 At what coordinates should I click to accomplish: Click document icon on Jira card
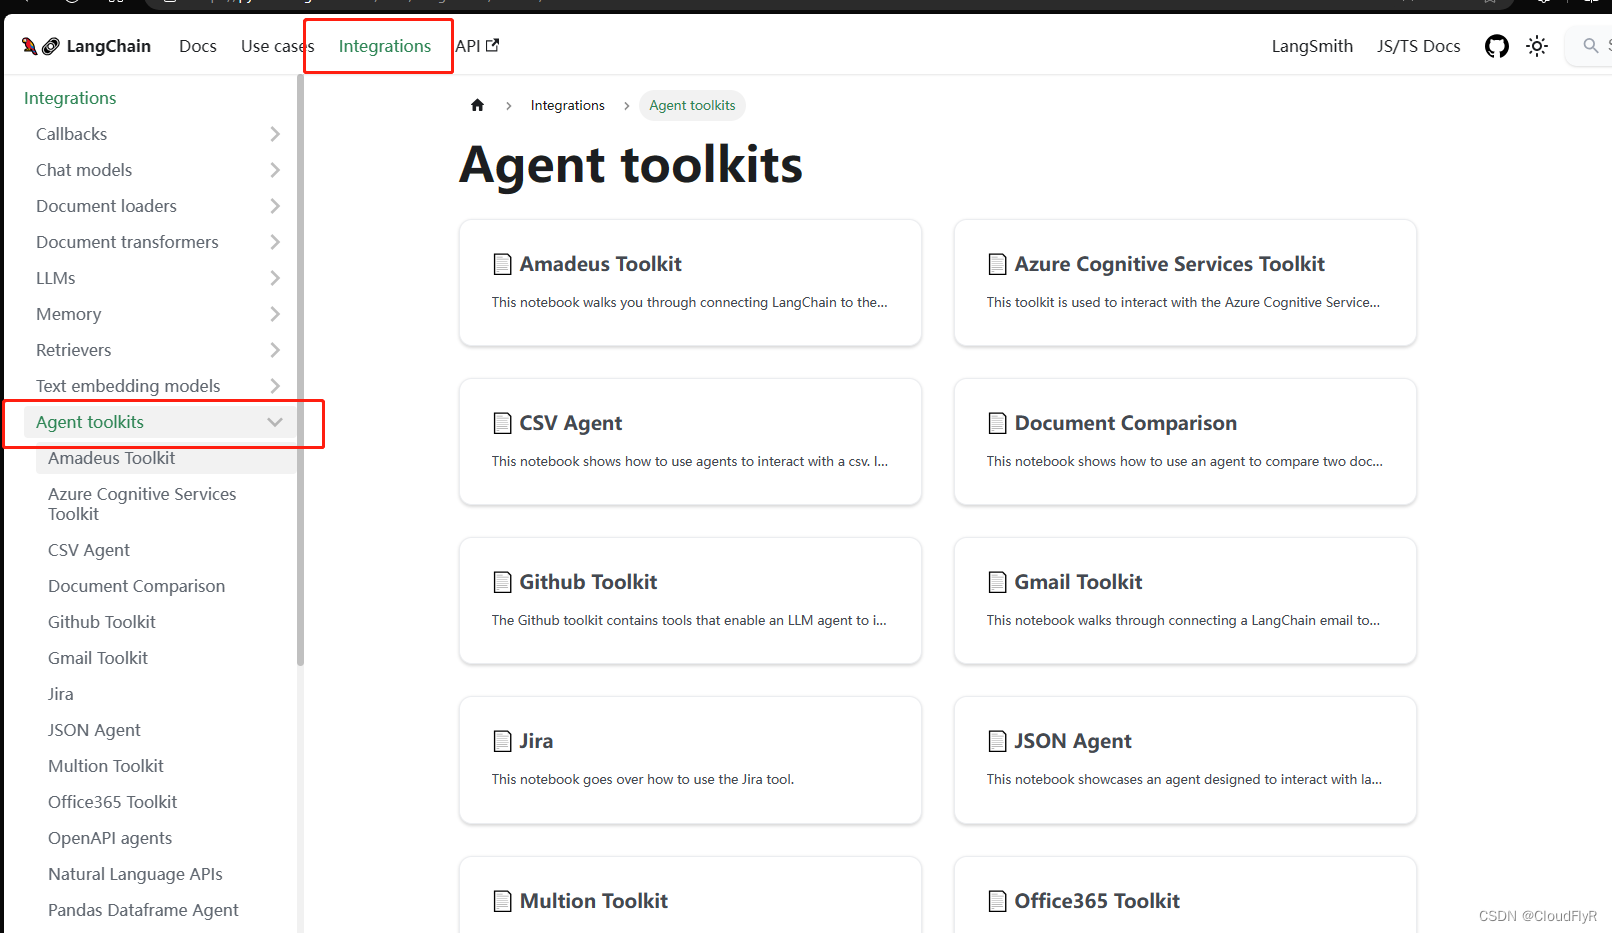502,741
